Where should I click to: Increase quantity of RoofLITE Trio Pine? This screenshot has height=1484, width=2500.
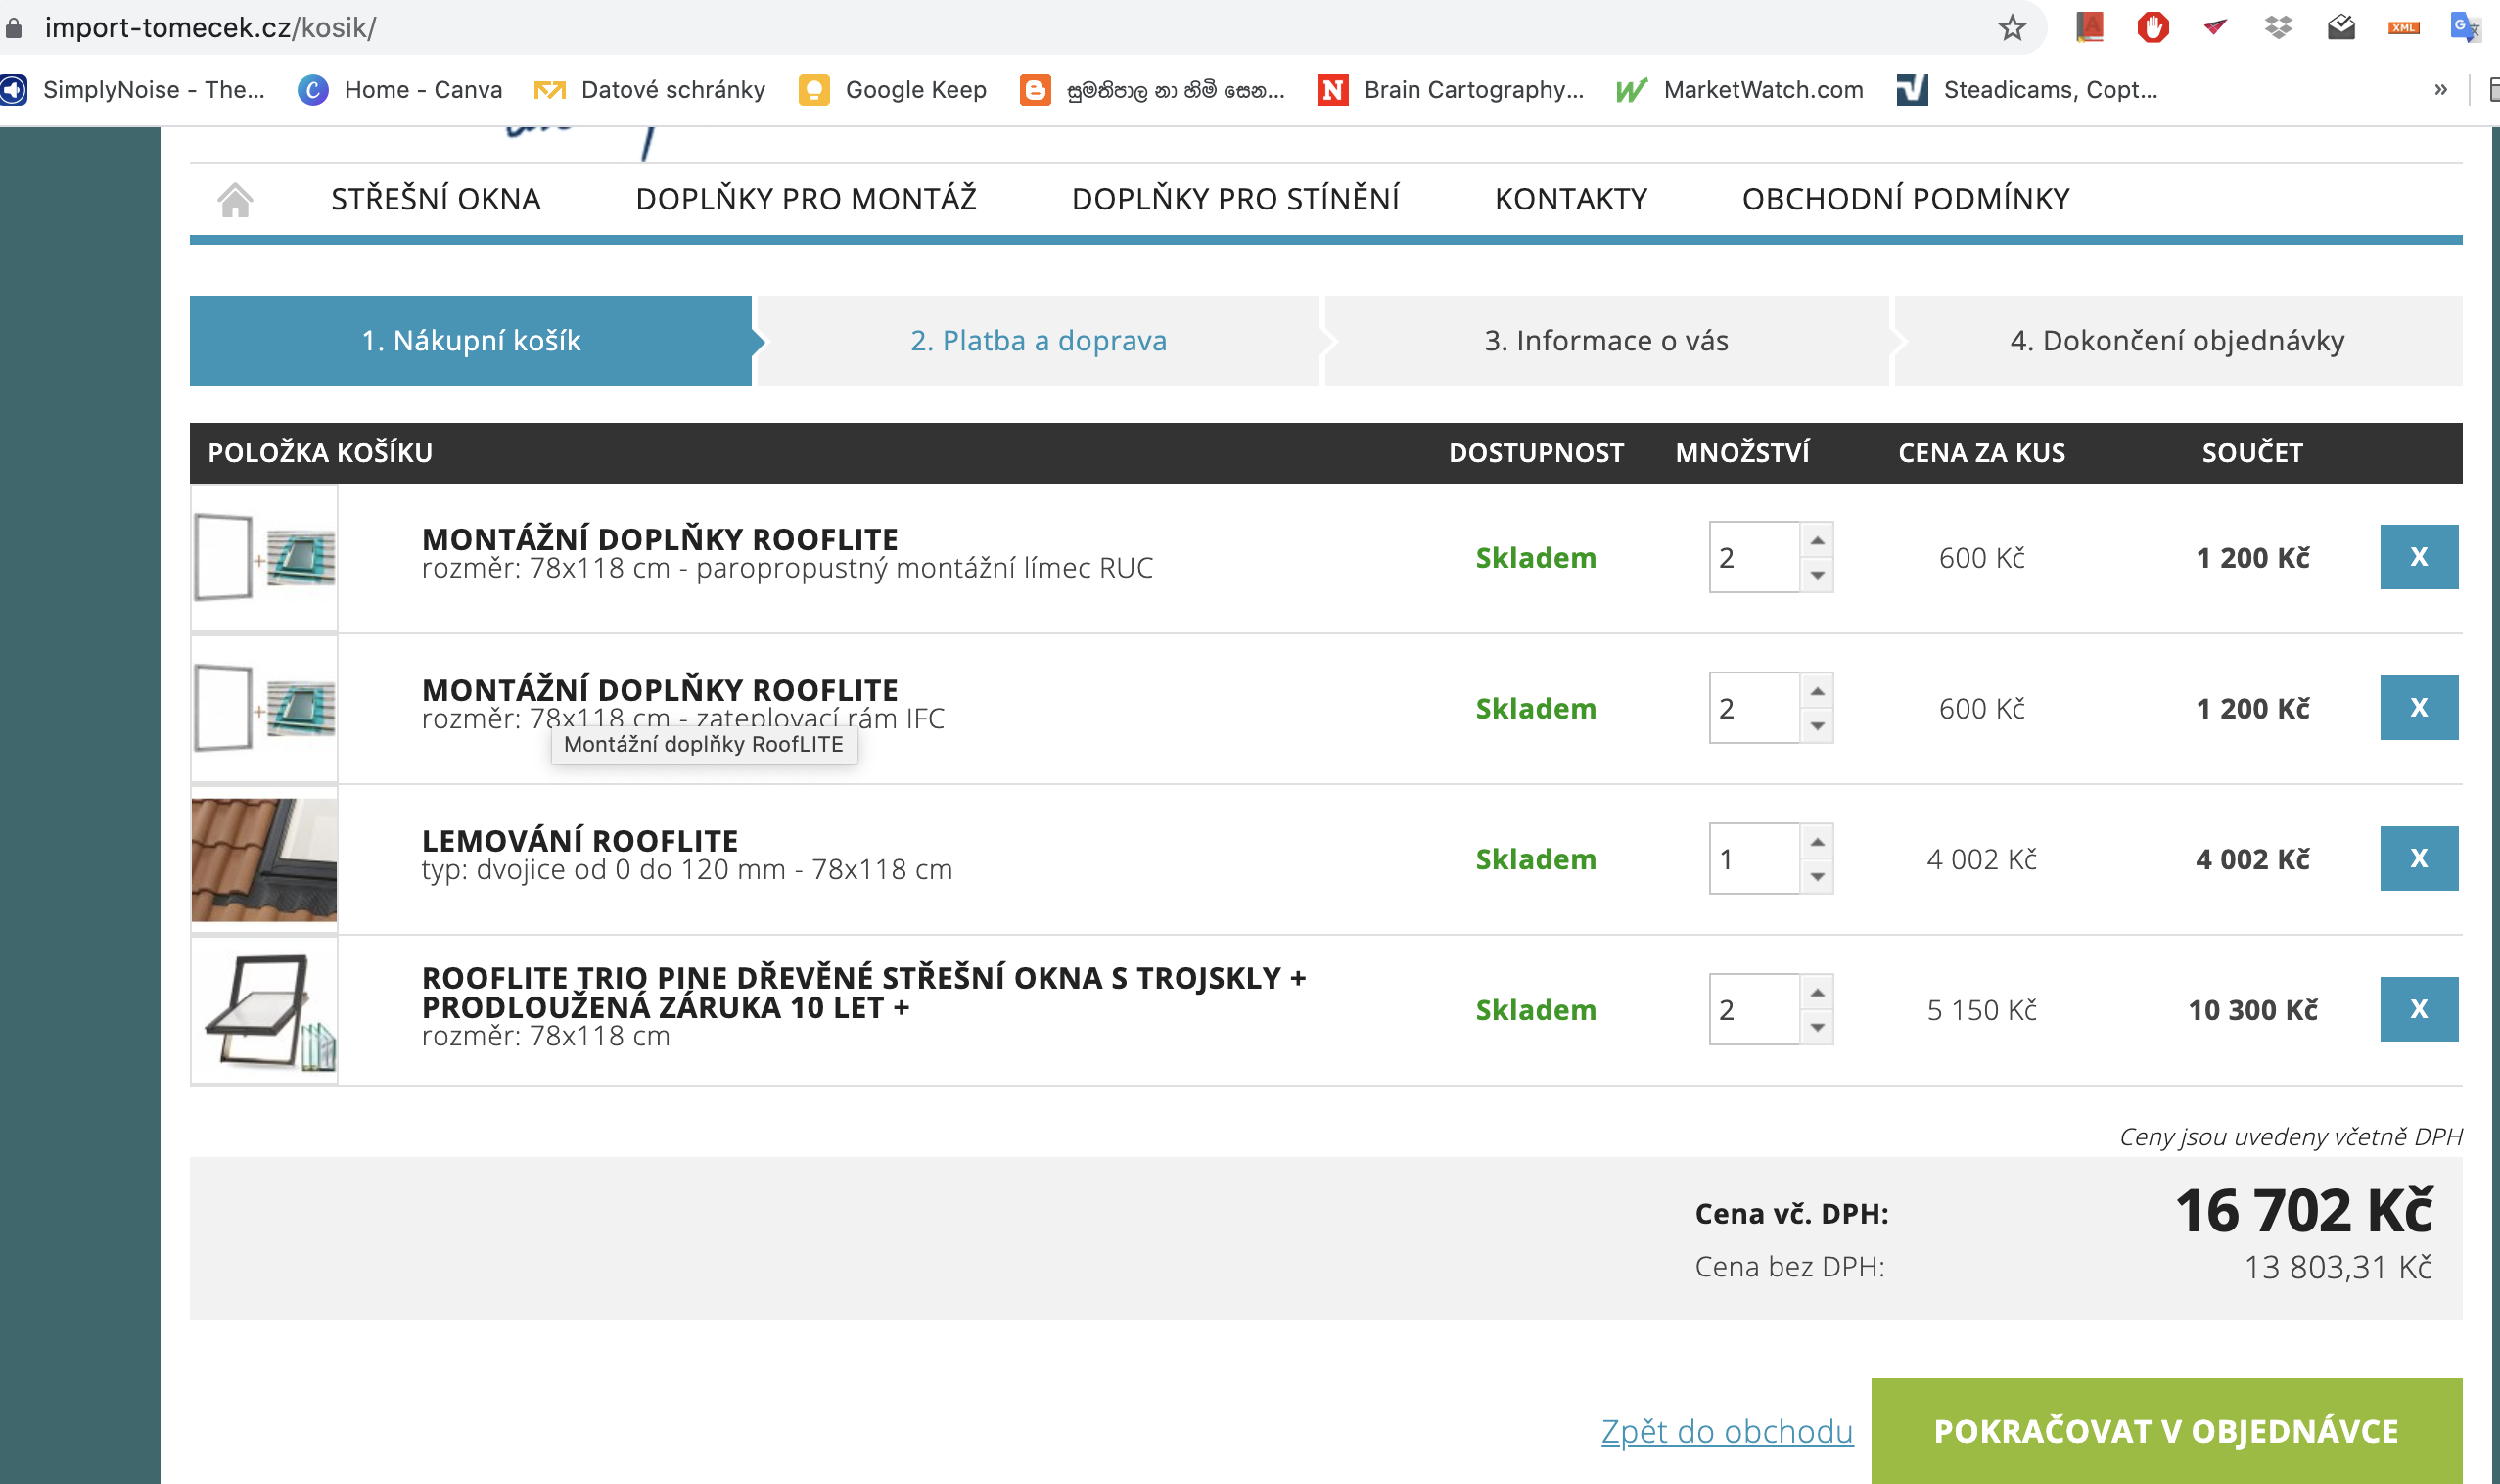(x=1817, y=993)
